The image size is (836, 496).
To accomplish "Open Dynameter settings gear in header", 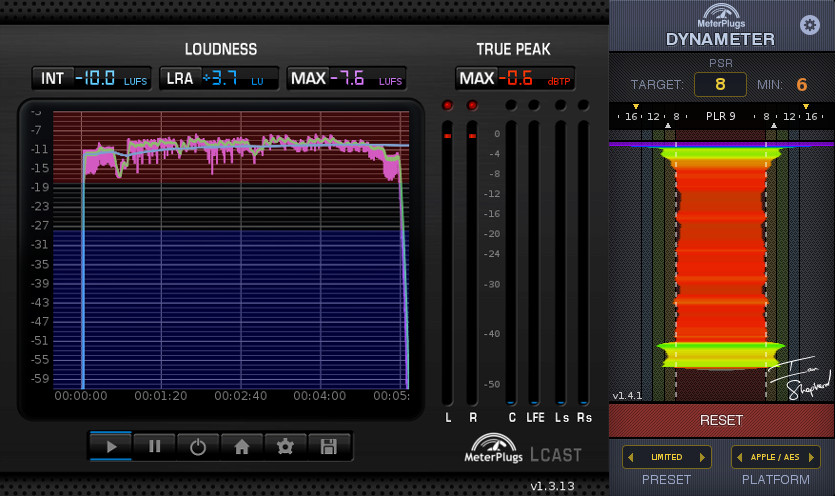I will tap(809, 25).
